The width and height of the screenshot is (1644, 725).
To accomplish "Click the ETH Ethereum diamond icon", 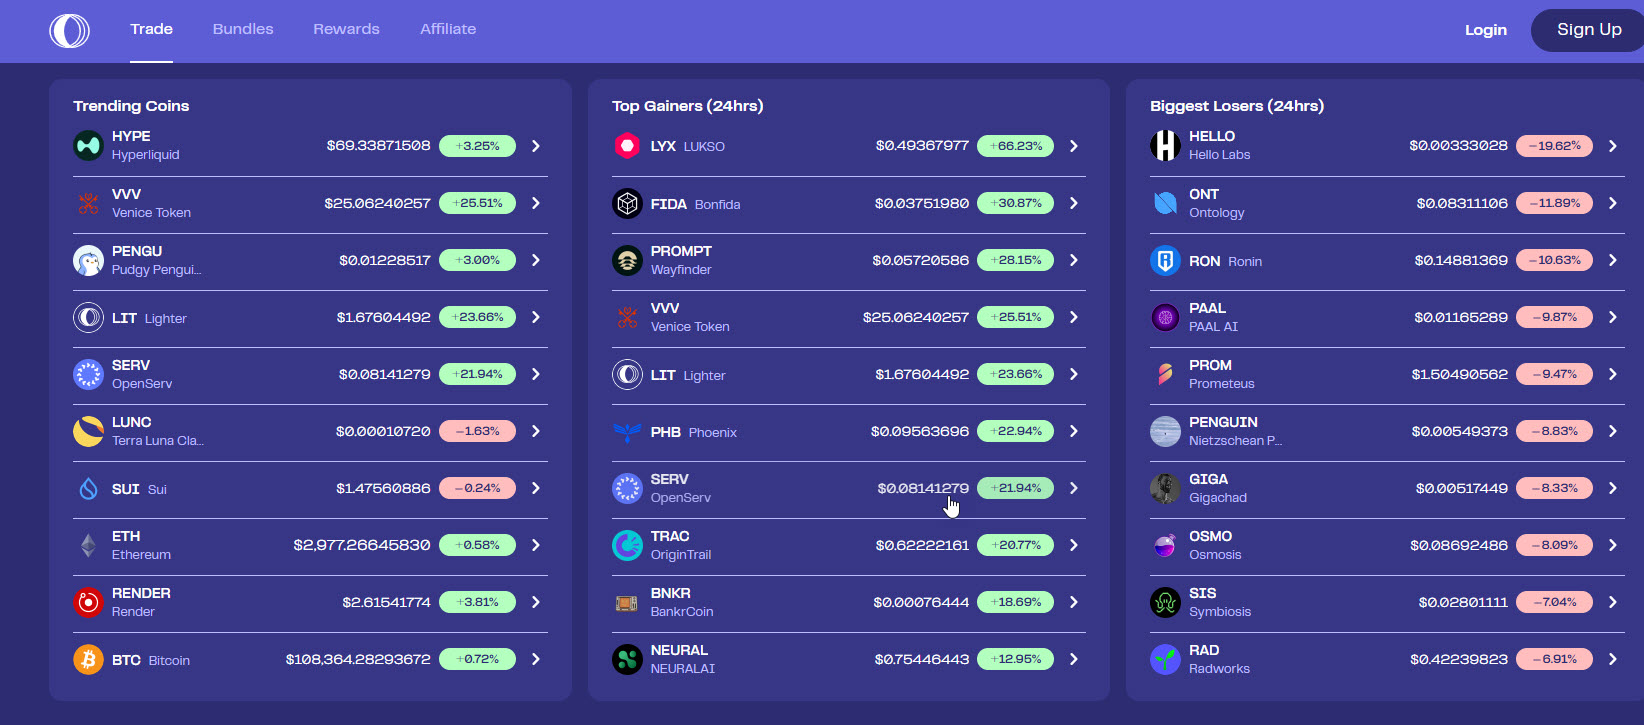I will (x=89, y=545).
